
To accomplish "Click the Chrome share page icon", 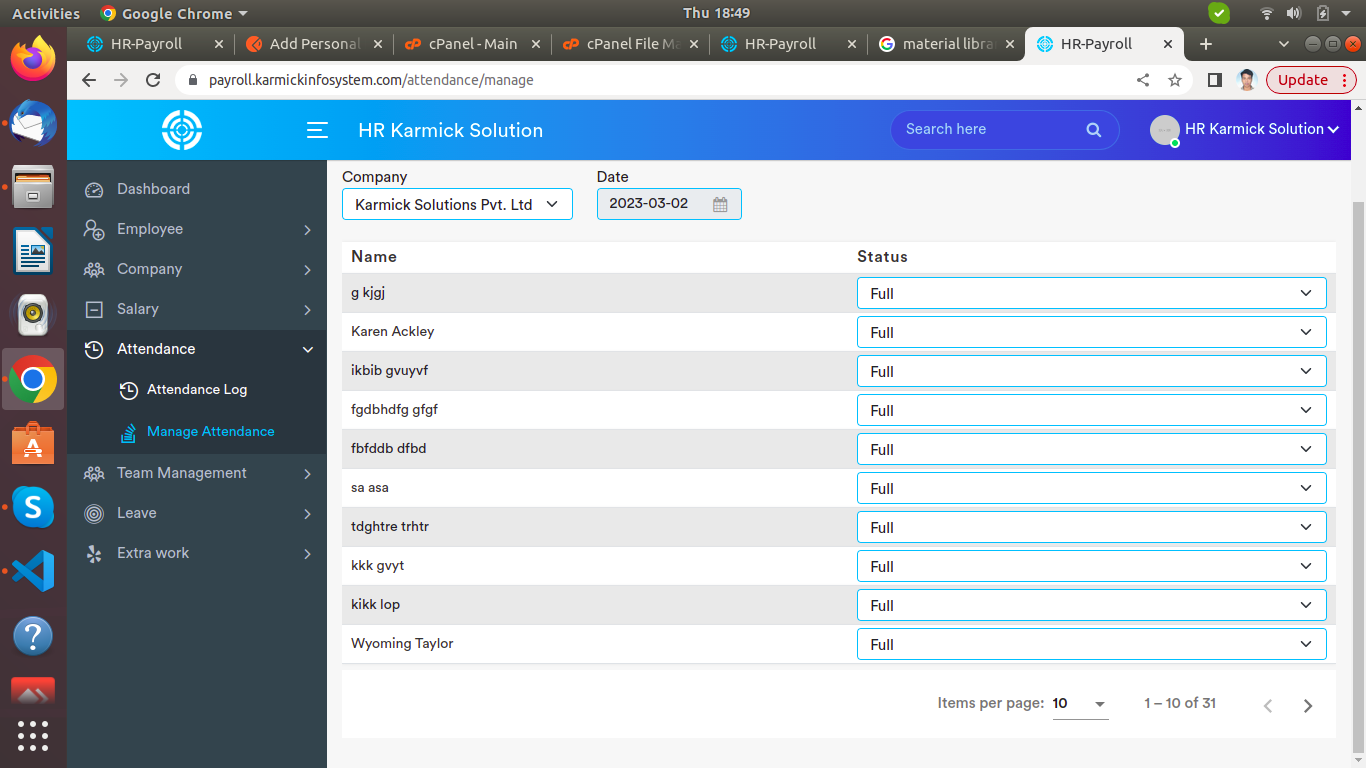I will (1143, 80).
